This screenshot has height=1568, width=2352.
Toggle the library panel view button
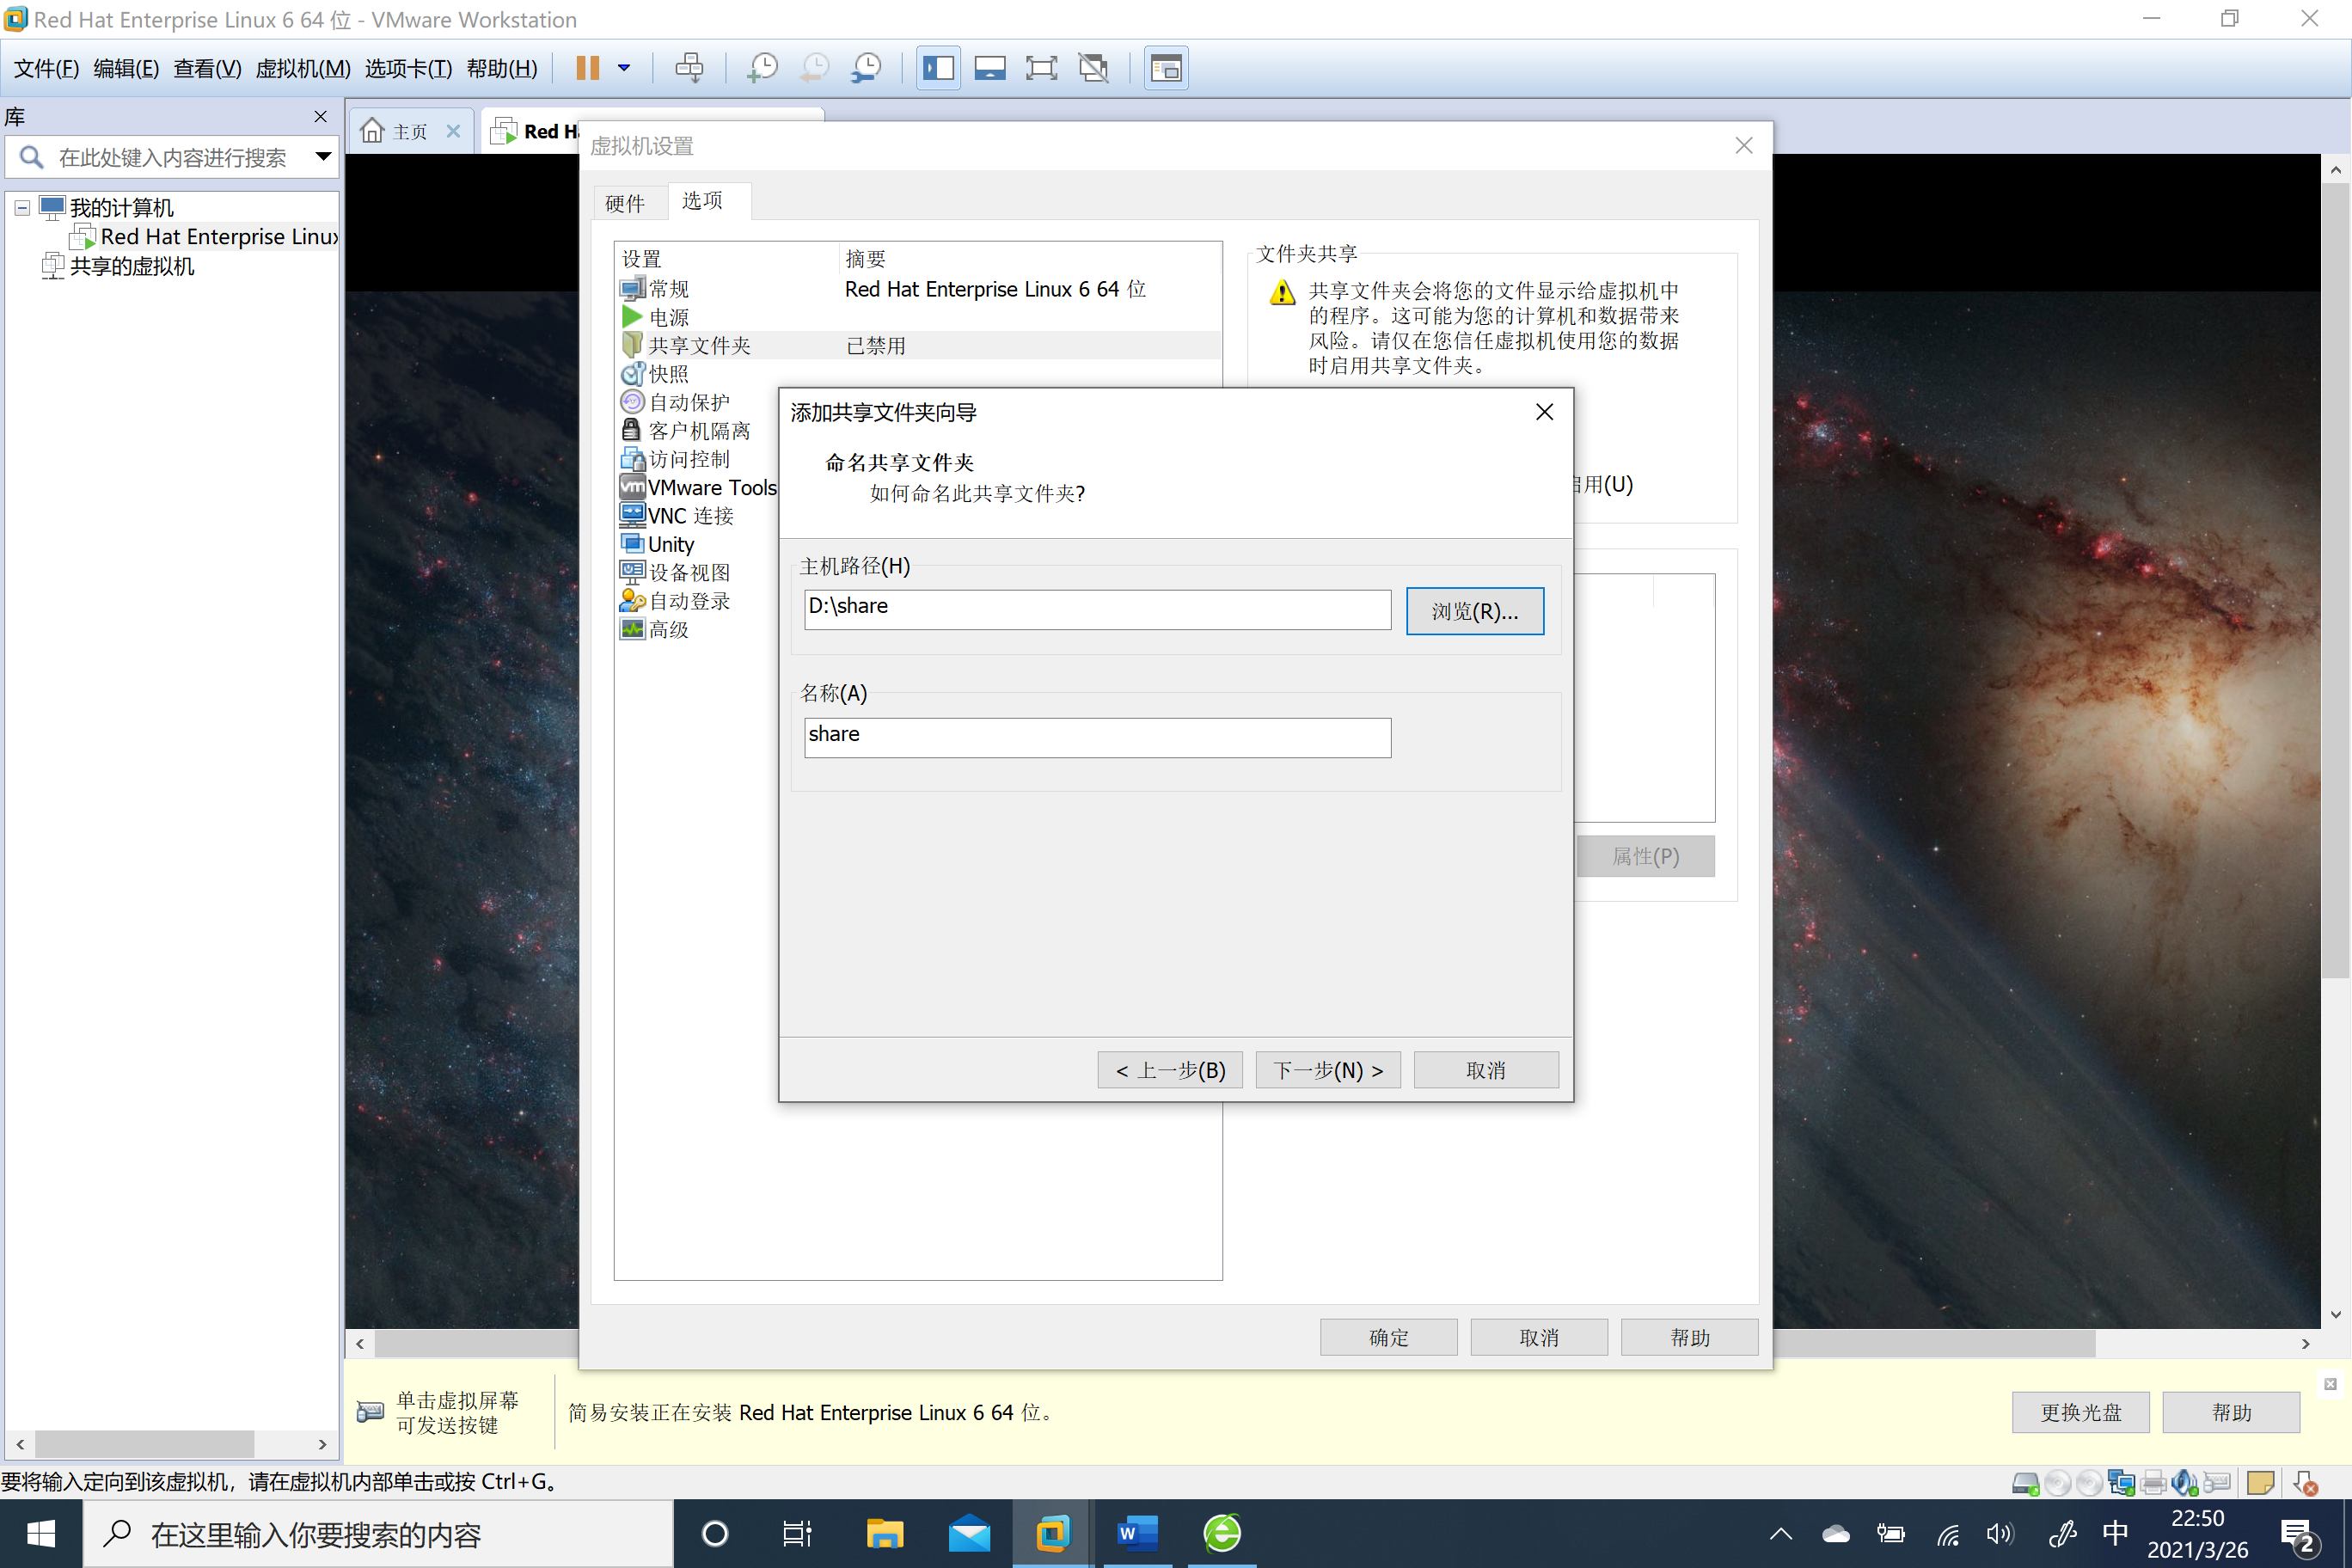pos(938,68)
